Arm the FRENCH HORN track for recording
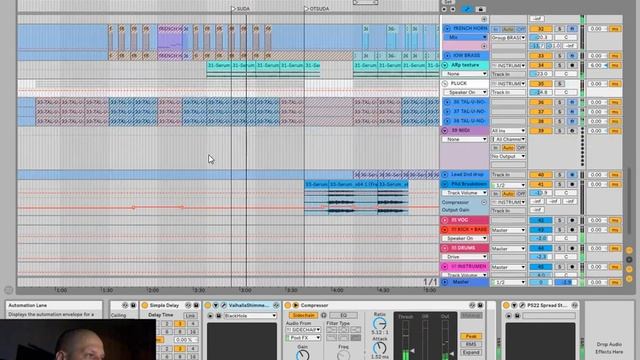This screenshot has height=360, width=640. click(x=572, y=29)
